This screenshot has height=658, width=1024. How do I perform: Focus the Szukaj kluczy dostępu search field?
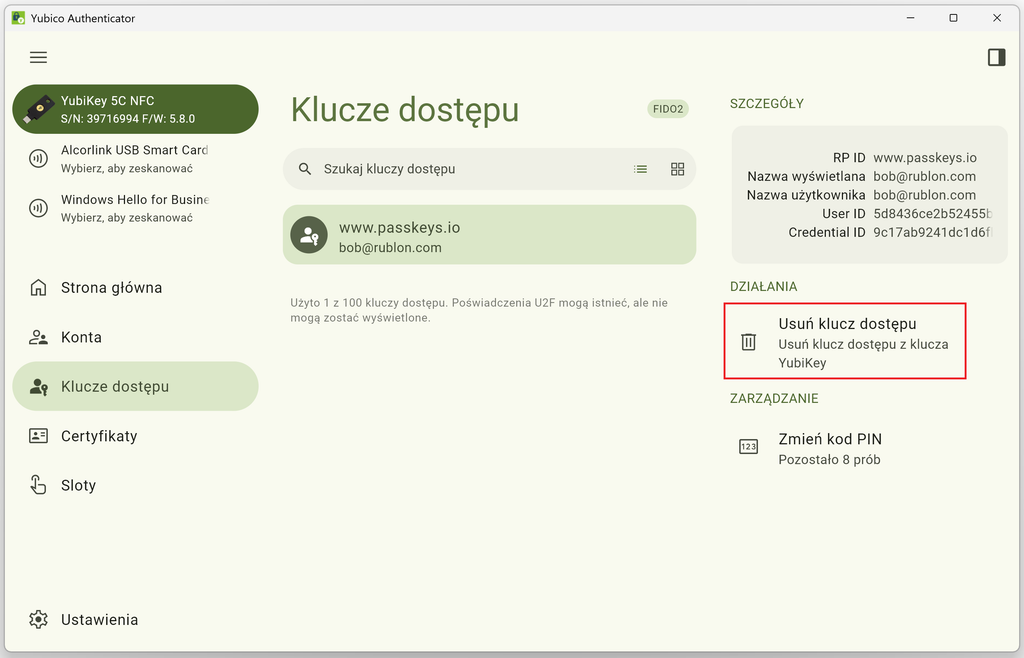click(489, 169)
